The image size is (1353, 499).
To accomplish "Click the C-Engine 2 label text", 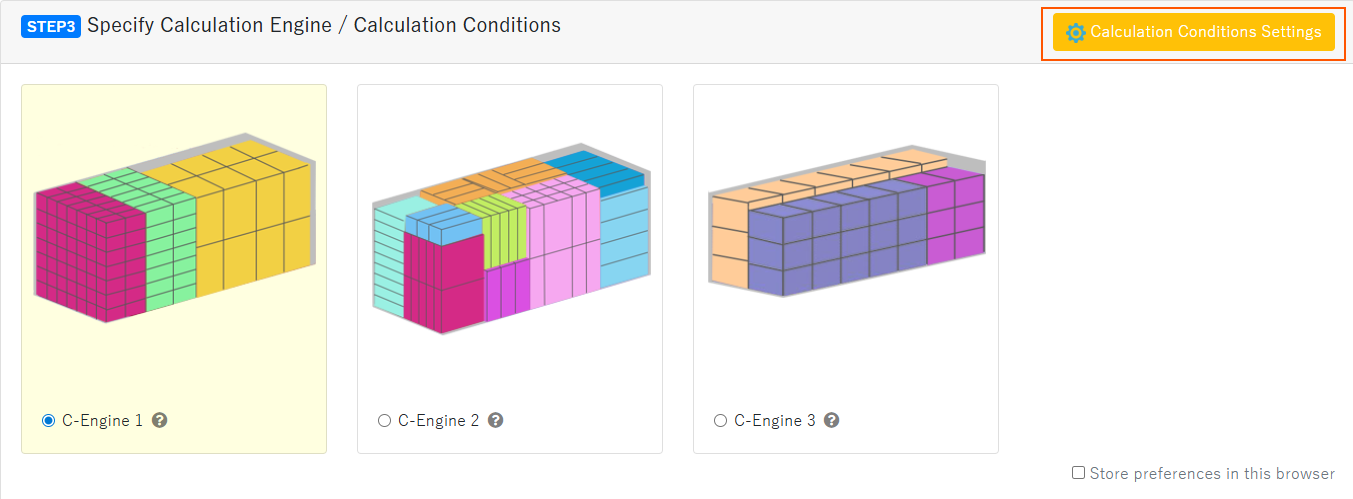I will tap(438, 421).
